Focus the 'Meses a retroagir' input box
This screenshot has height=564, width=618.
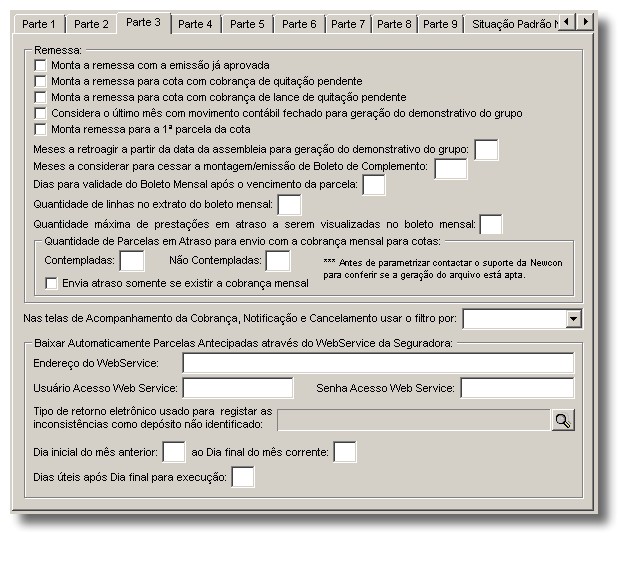(x=486, y=150)
